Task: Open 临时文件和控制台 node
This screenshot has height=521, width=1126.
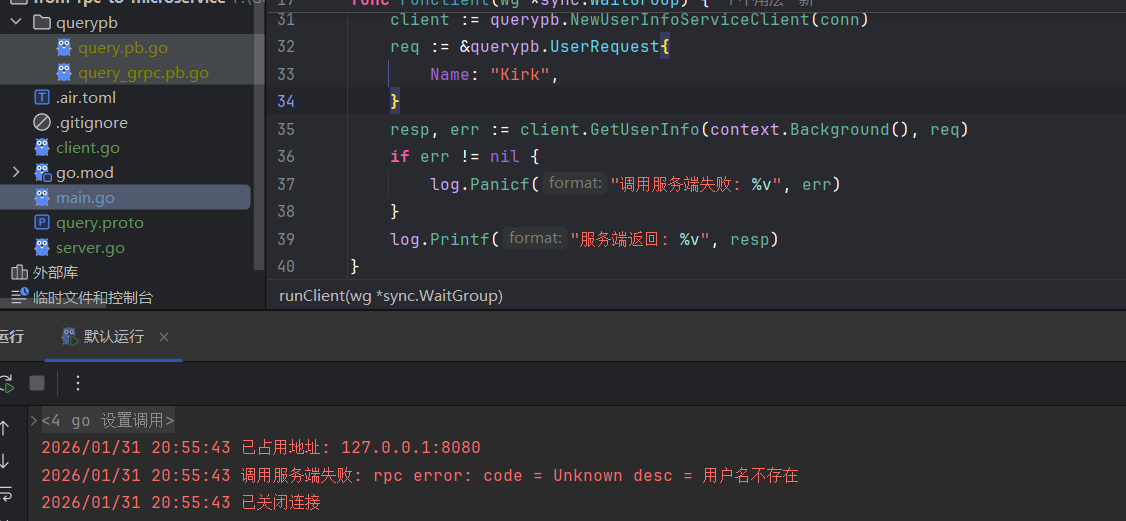Action: pos(92,297)
